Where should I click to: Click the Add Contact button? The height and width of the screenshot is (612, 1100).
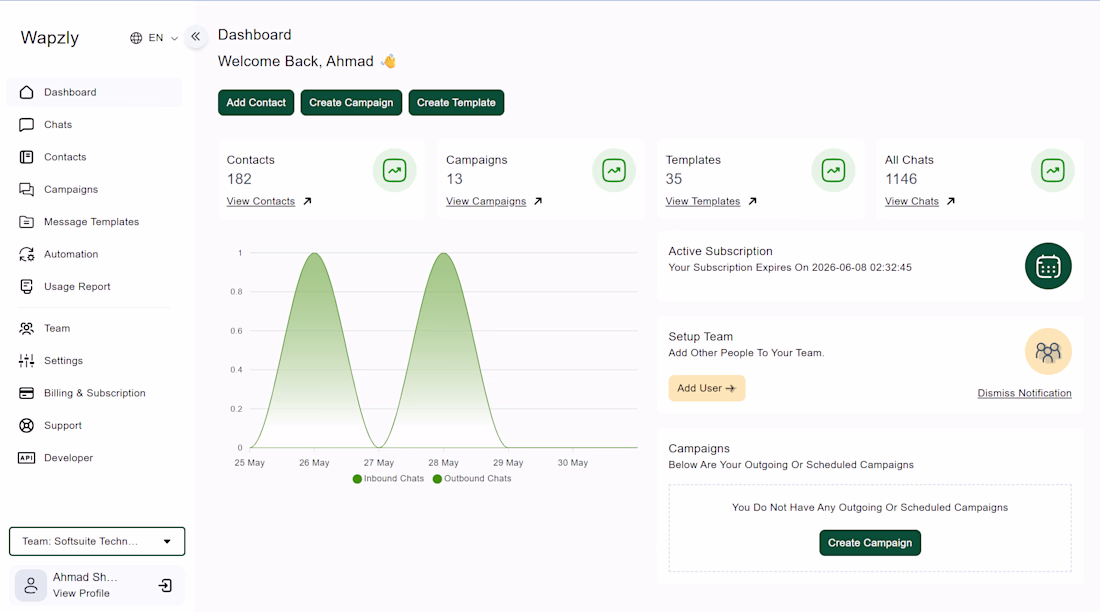256,102
